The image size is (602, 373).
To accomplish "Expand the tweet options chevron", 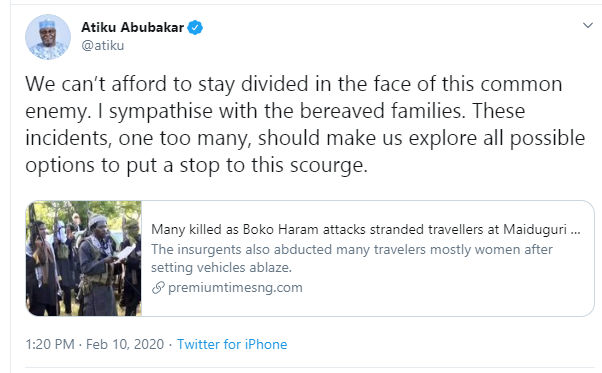I will point(588,26).
